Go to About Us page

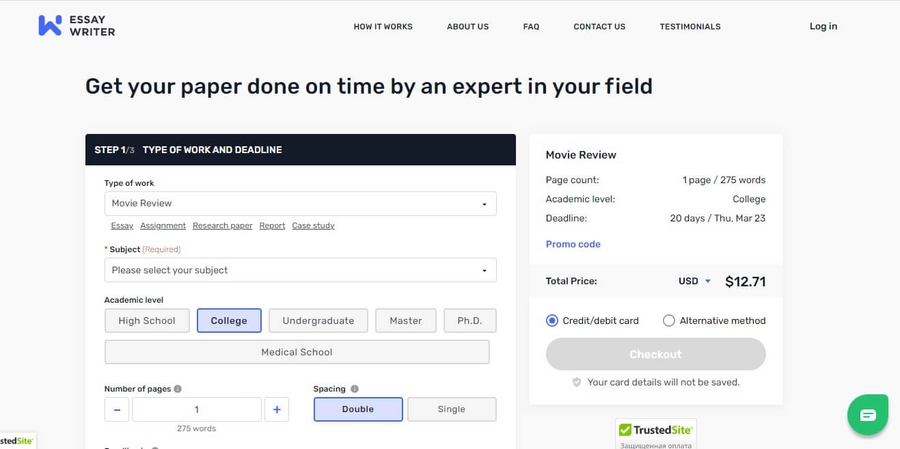[468, 26]
